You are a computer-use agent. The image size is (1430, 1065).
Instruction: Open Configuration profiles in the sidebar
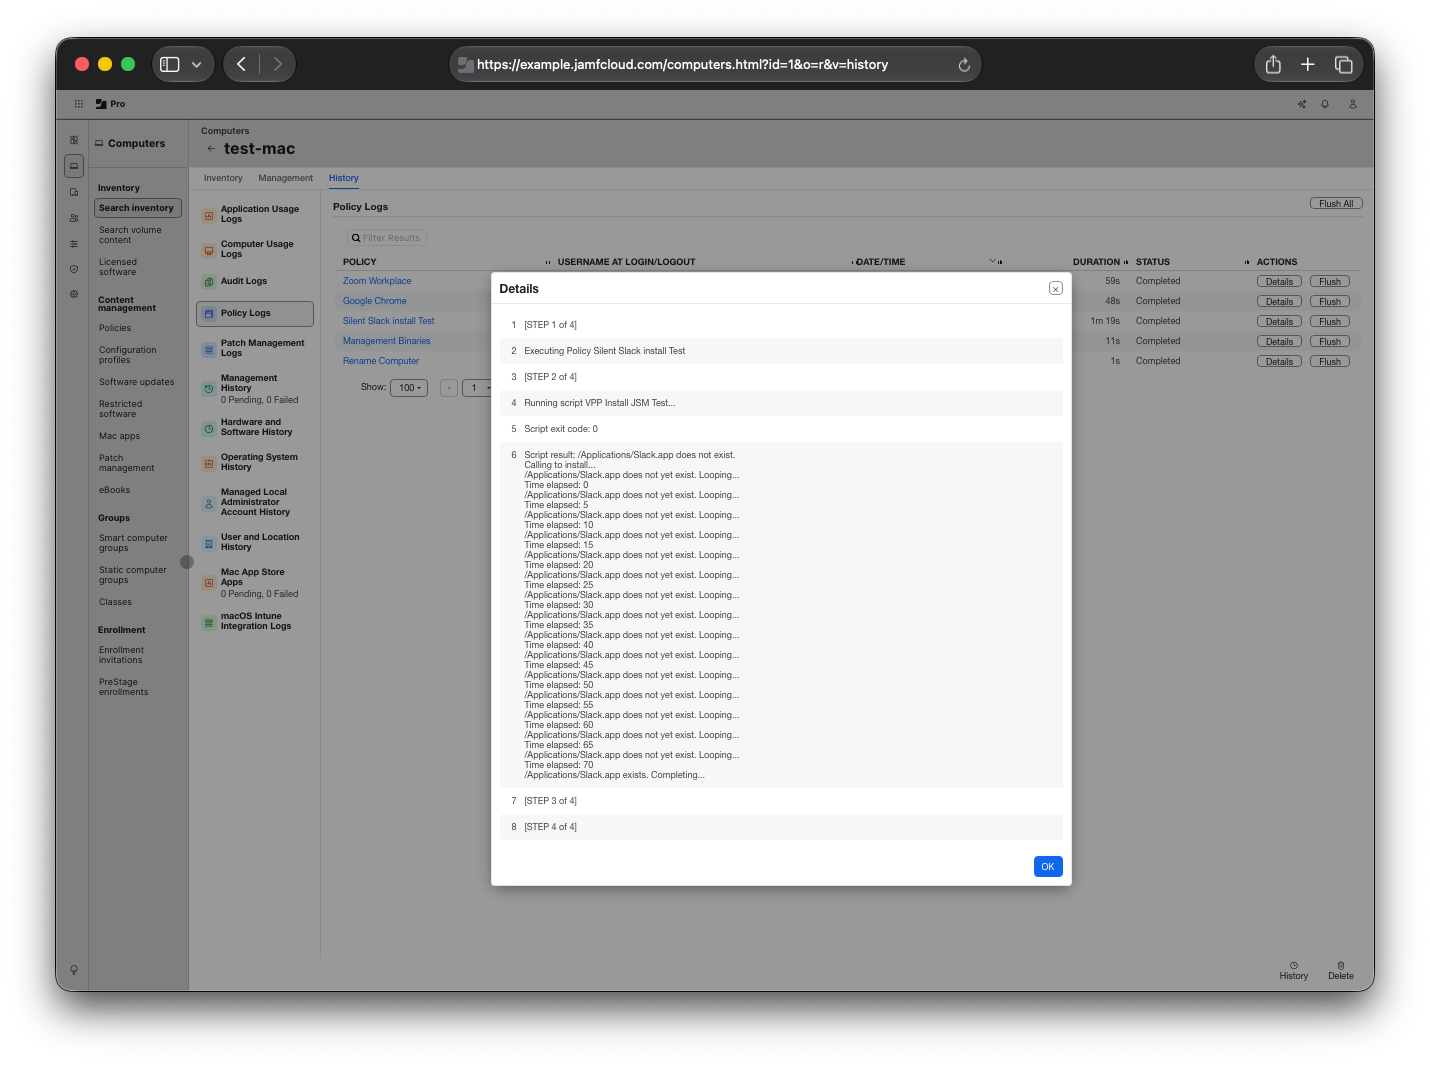click(128, 355)
